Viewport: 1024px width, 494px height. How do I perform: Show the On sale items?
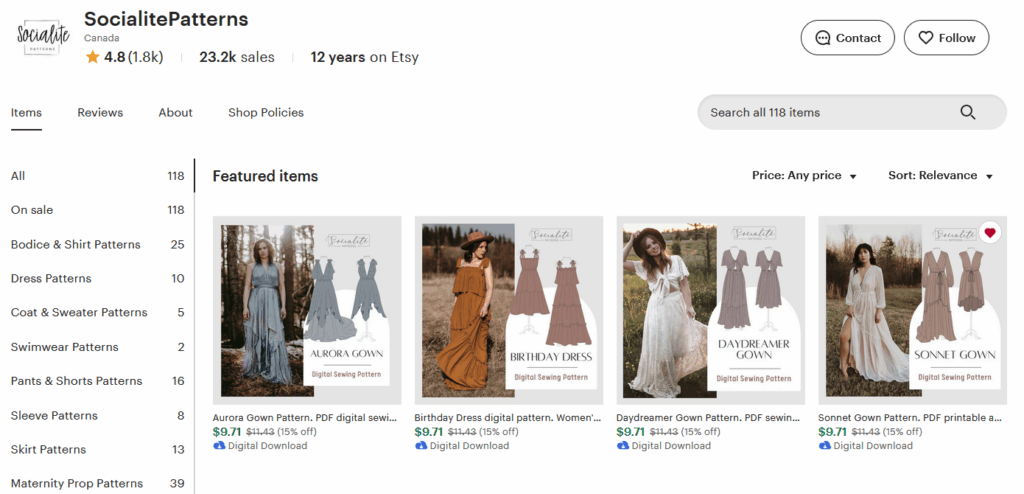[x=32, y=210]
